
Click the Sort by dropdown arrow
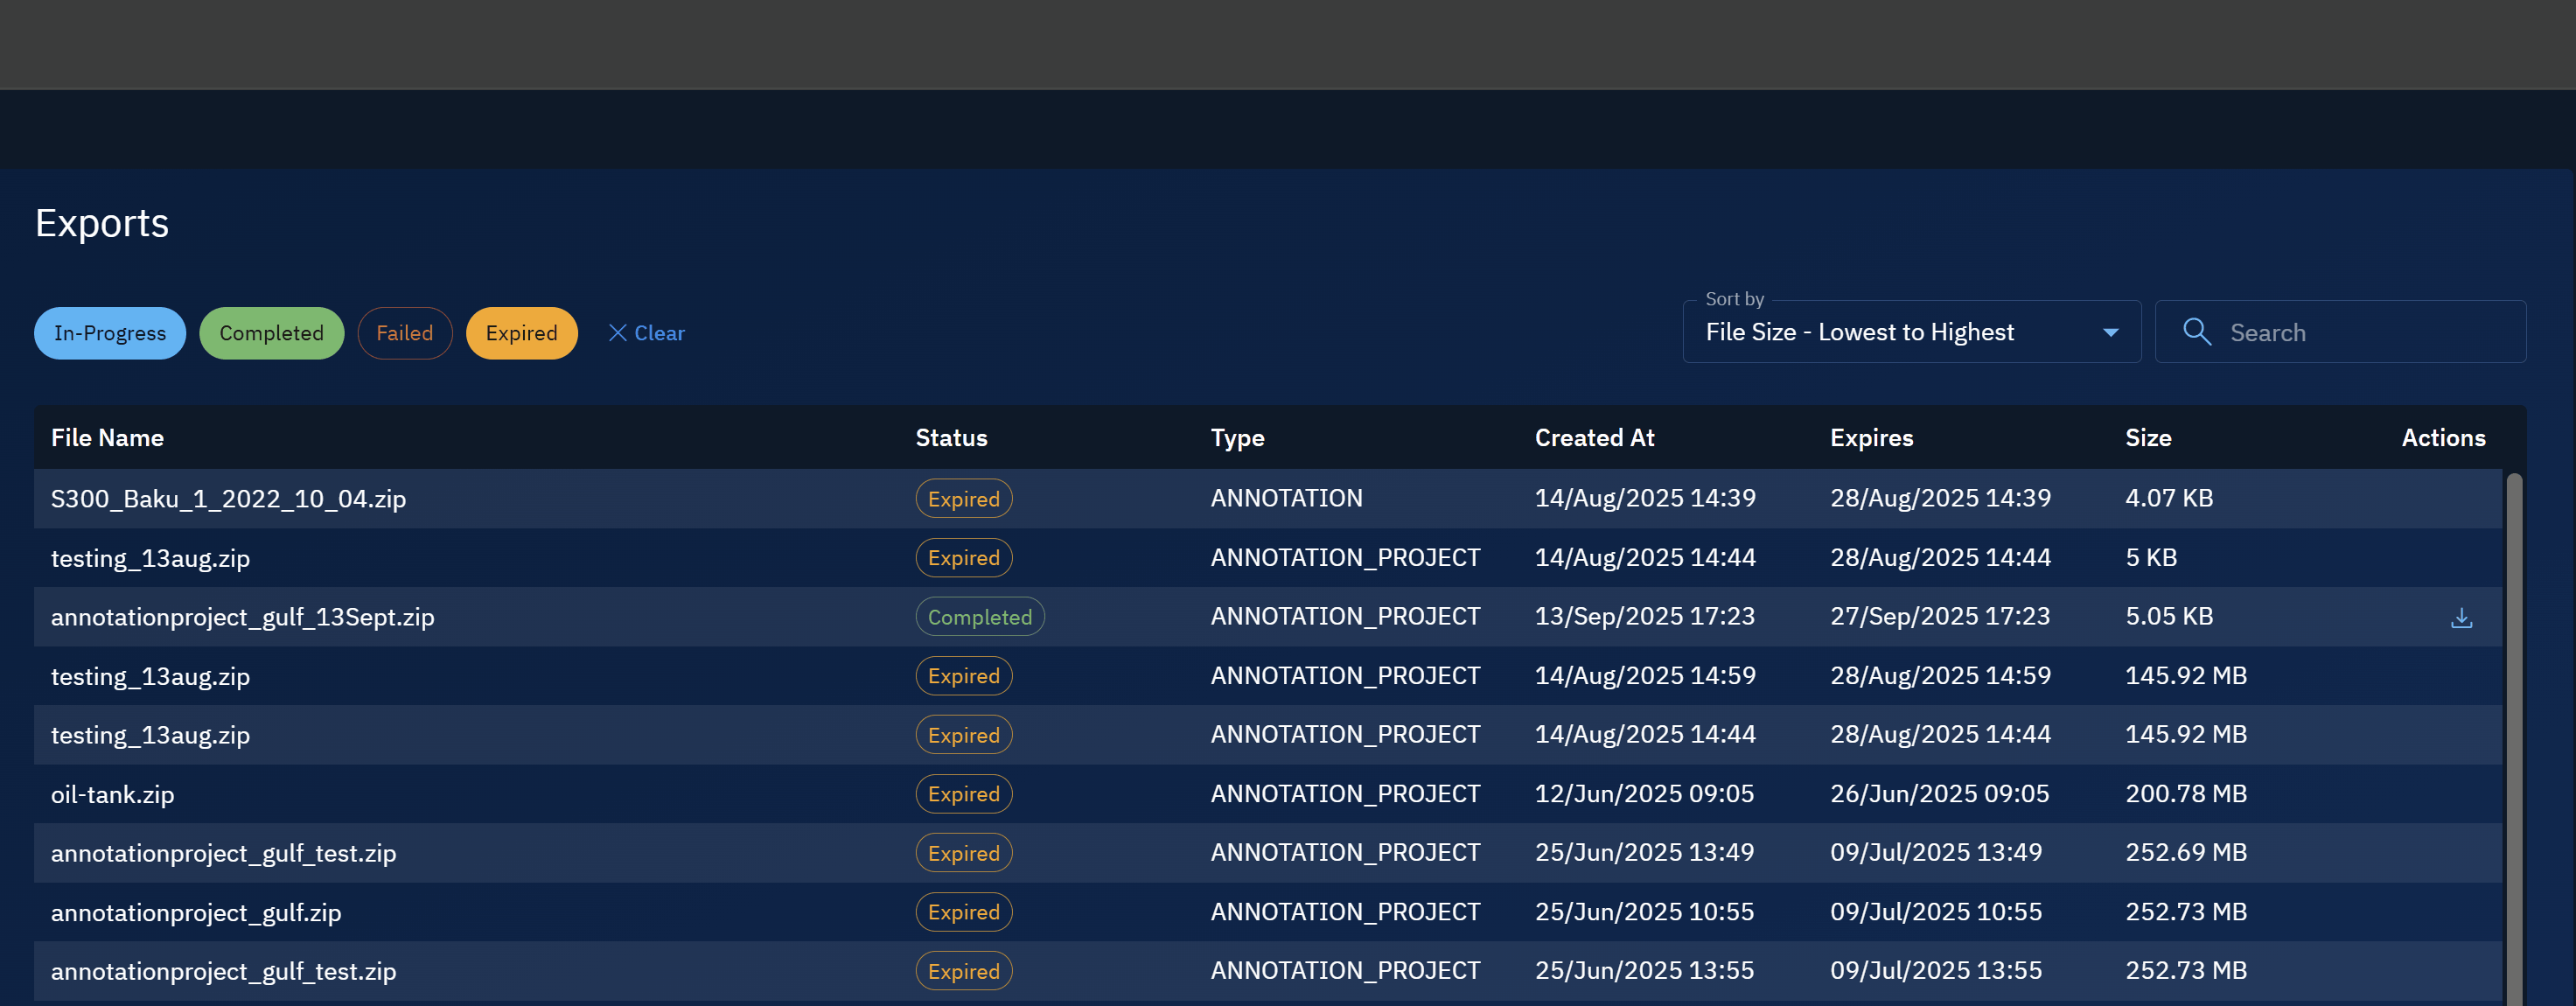pos(2110,331)
